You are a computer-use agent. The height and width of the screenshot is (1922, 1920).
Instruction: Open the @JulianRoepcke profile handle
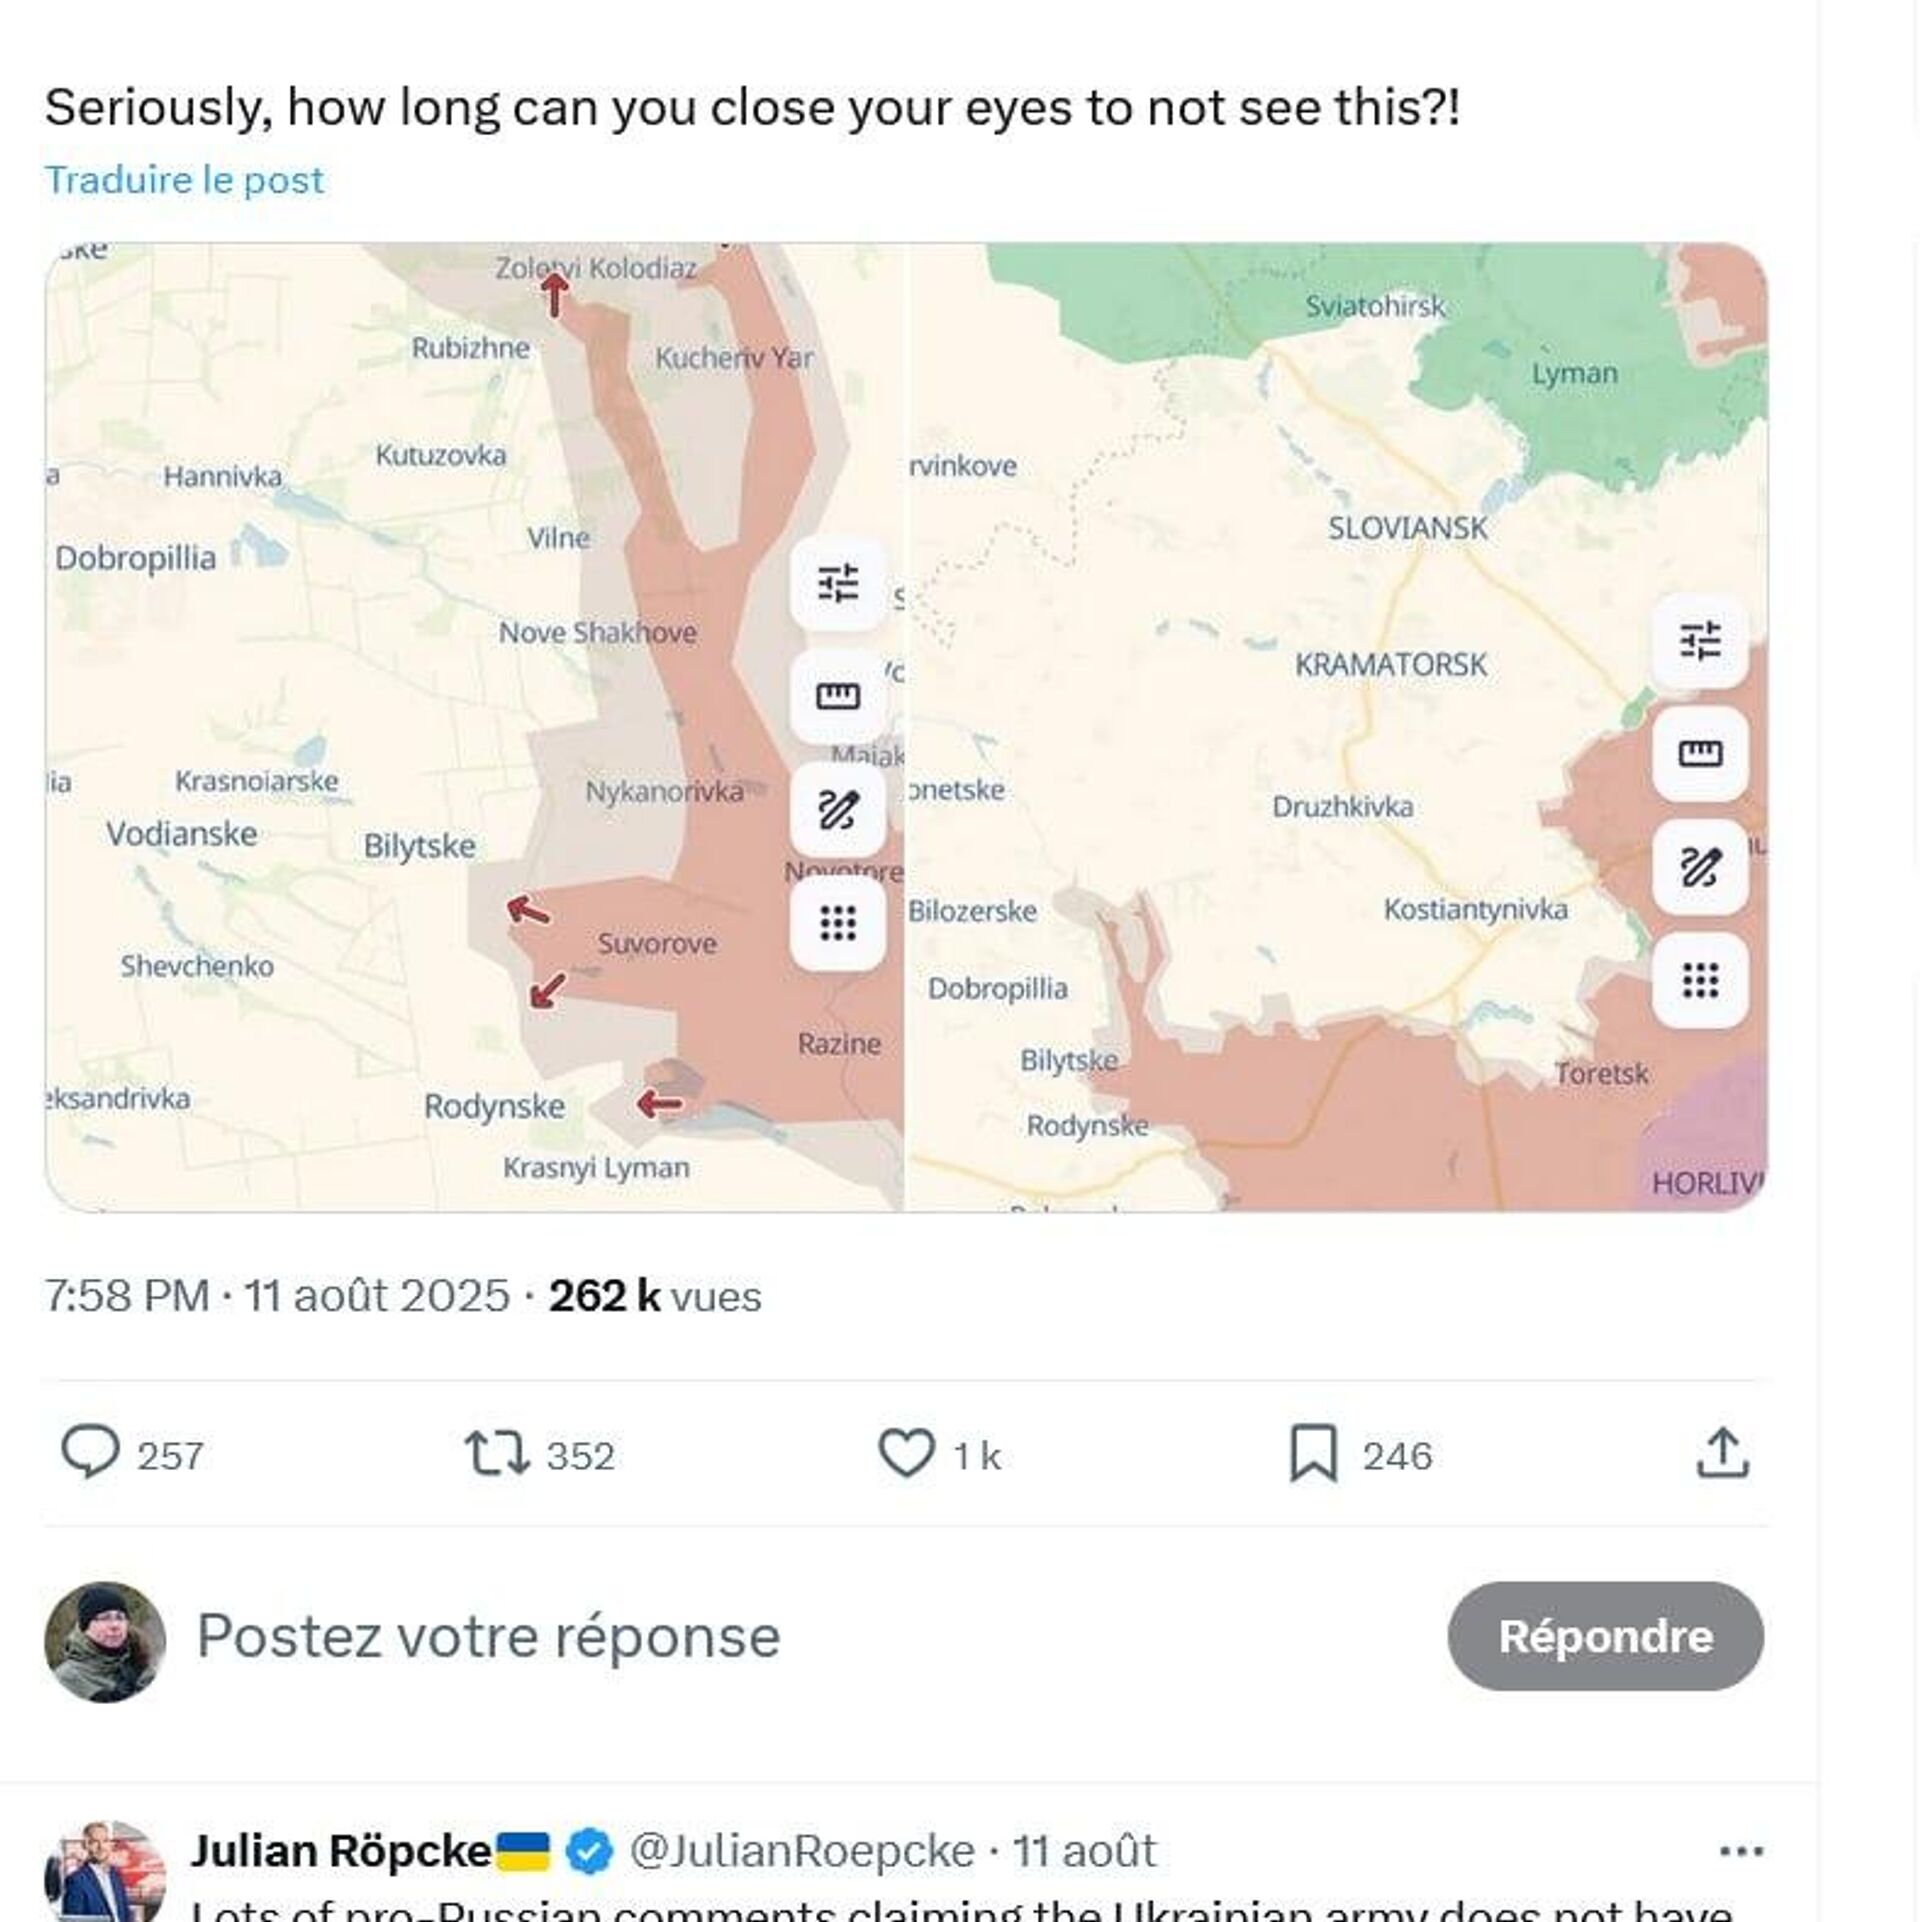801,1851
